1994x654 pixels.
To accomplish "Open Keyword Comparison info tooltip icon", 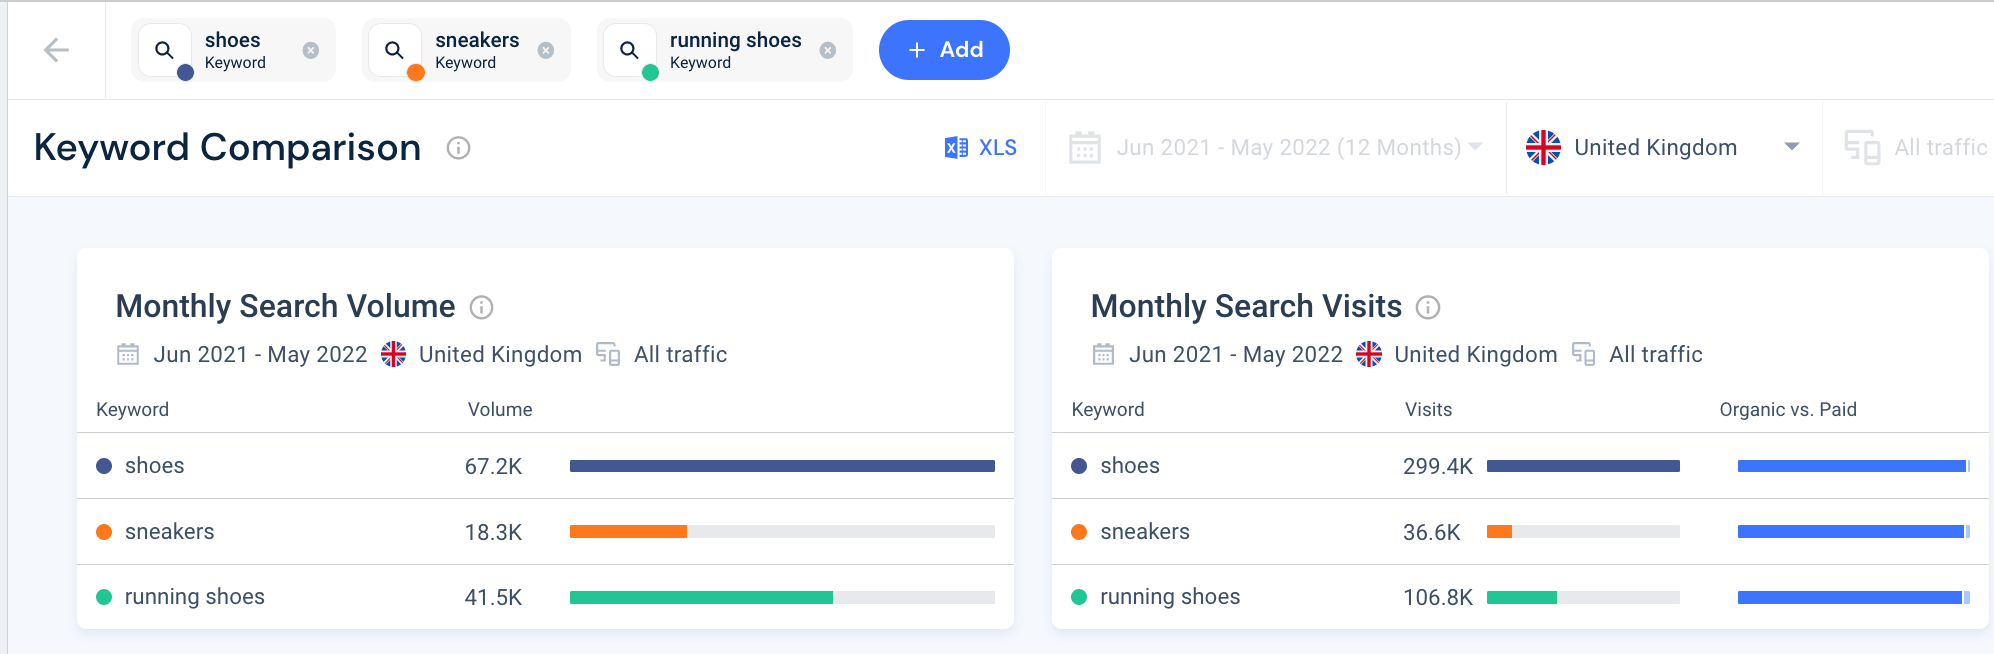I will [x=458, y=148].
